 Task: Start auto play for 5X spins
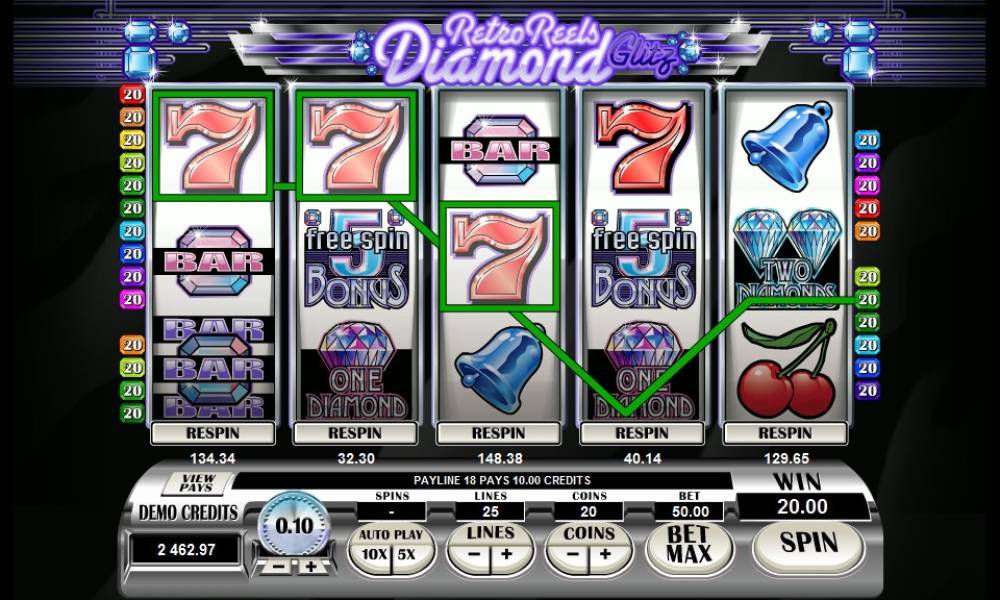(408, 555)
